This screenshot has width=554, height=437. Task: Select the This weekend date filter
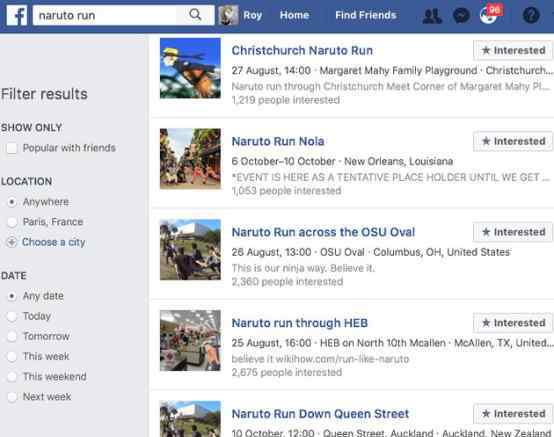(12, 377)
